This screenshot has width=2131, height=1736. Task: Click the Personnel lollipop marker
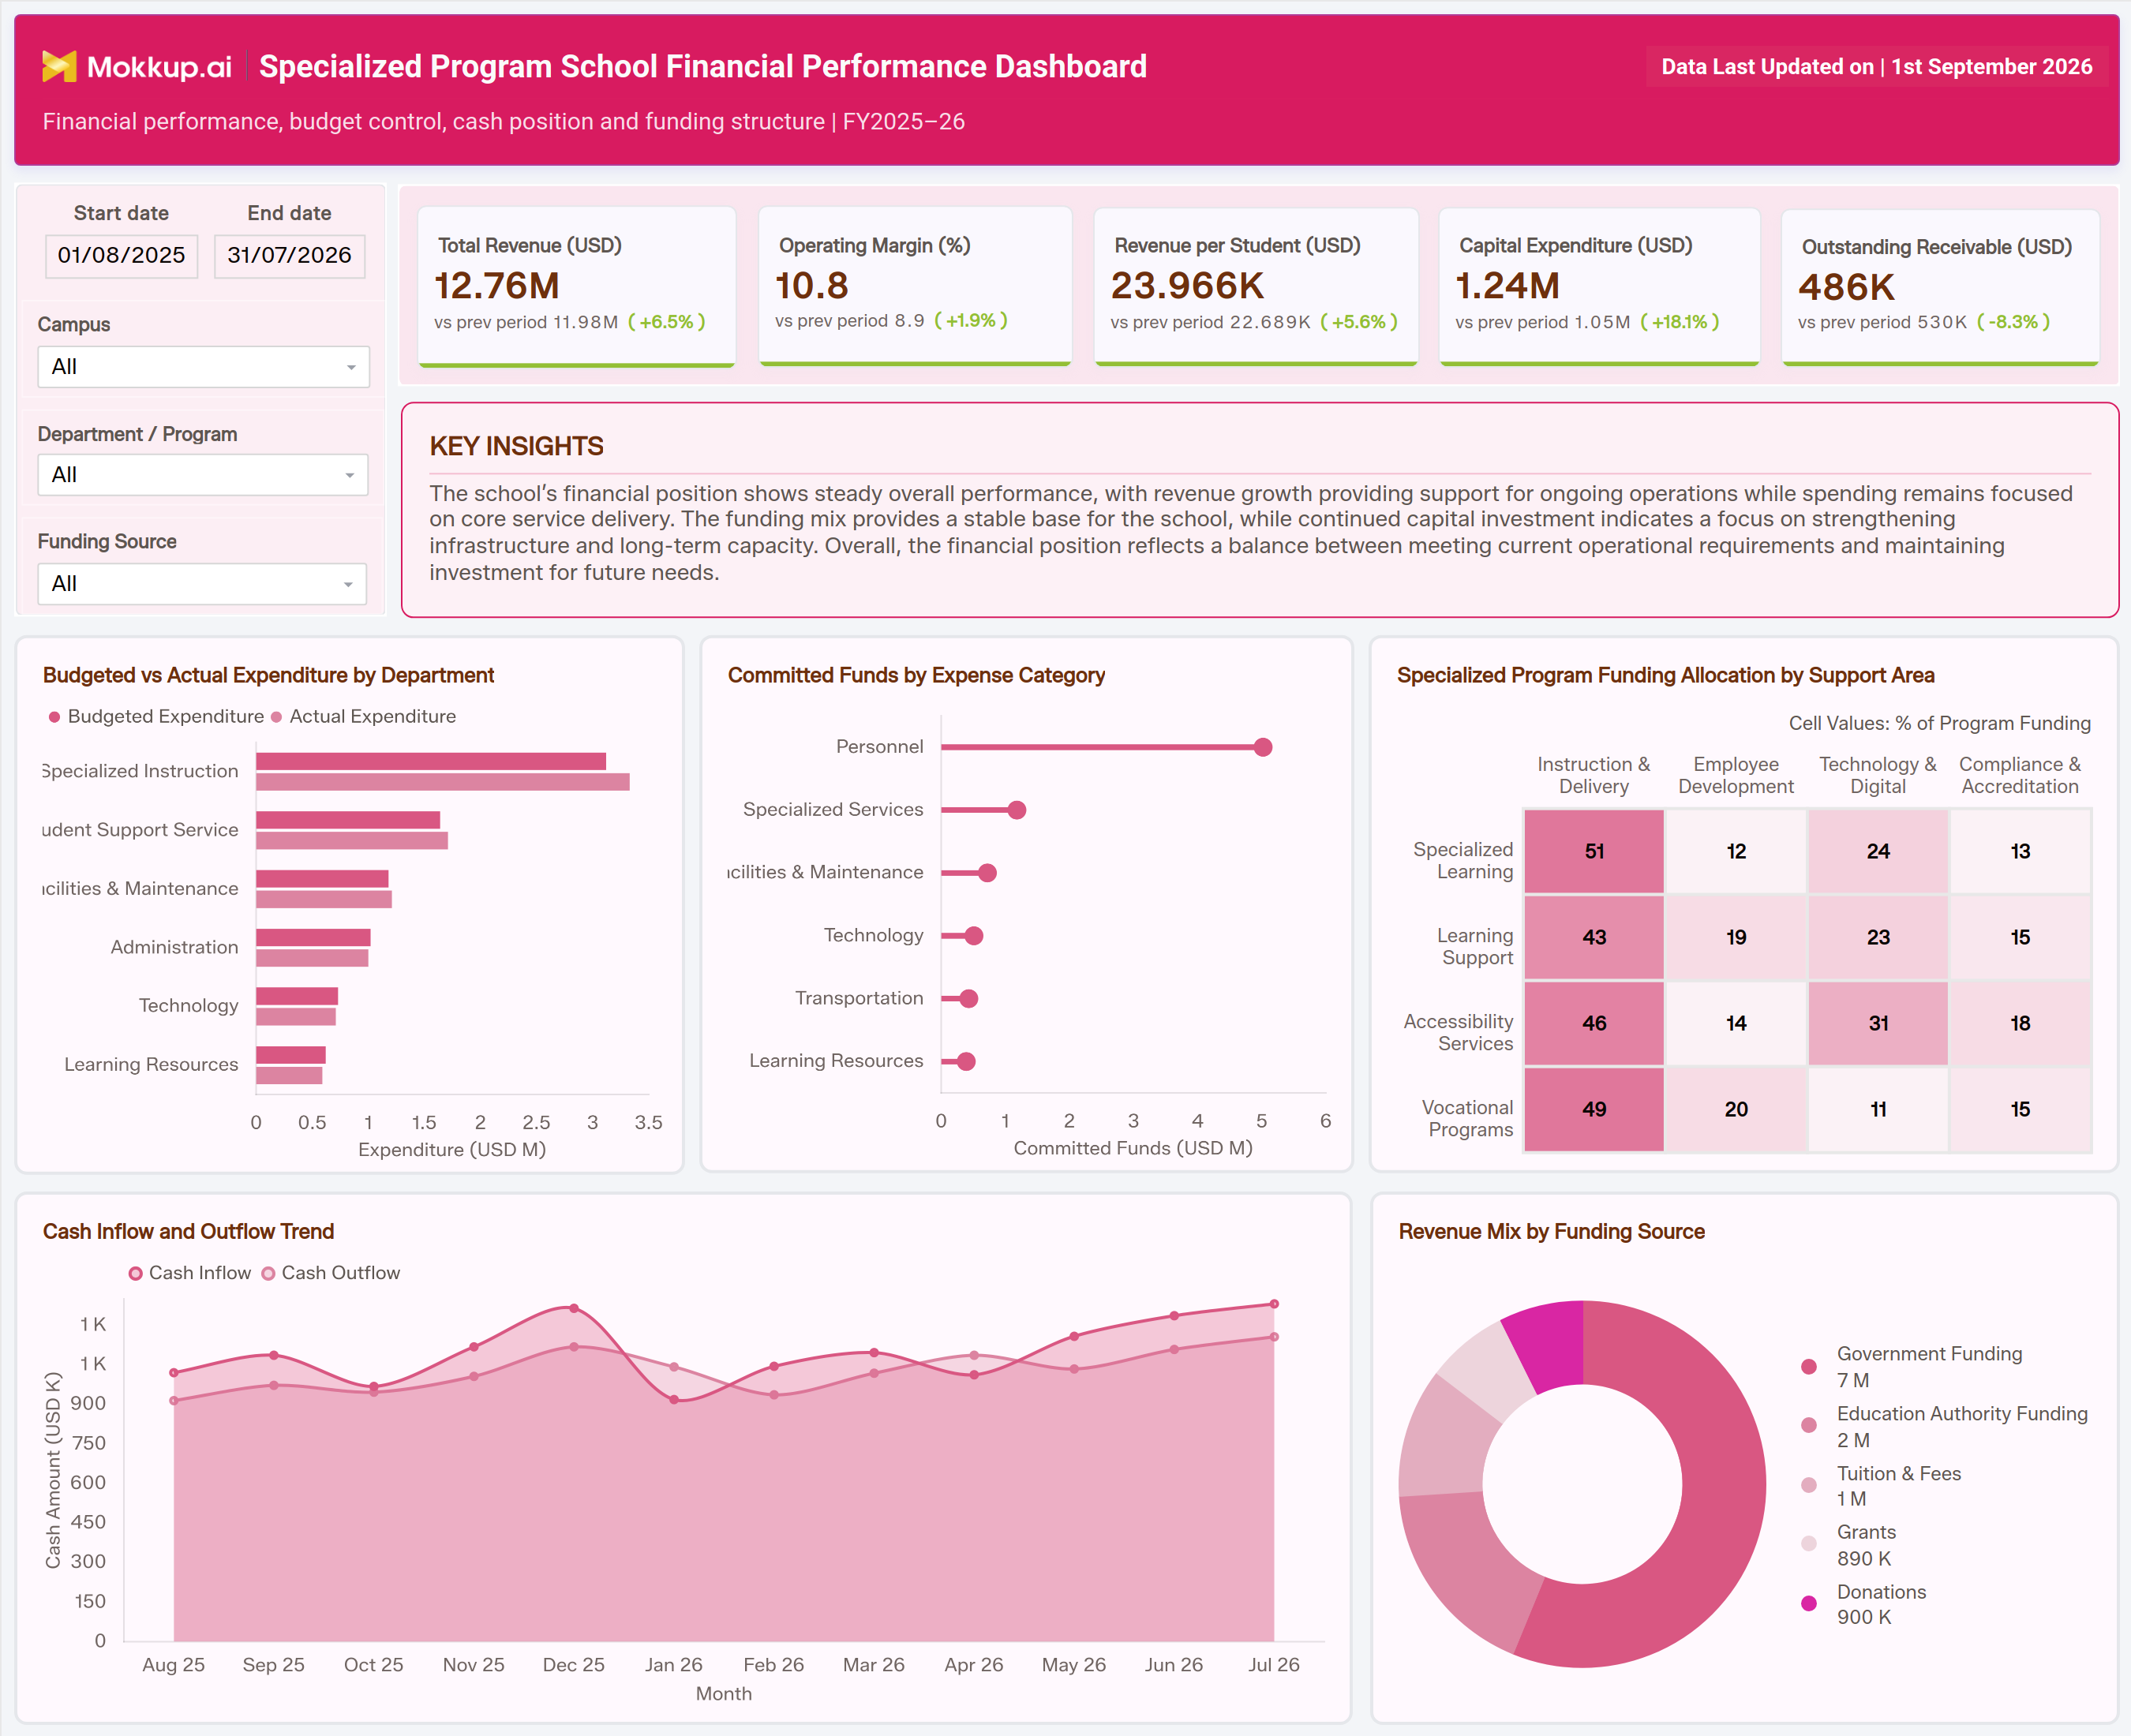pyautogui.click(x=1263, y=747)
